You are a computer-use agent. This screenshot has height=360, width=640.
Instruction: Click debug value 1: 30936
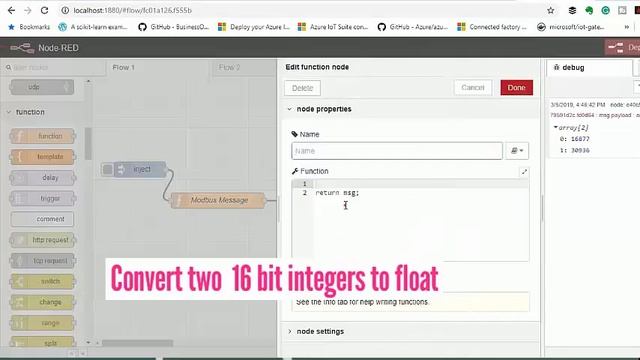[575, 150]
